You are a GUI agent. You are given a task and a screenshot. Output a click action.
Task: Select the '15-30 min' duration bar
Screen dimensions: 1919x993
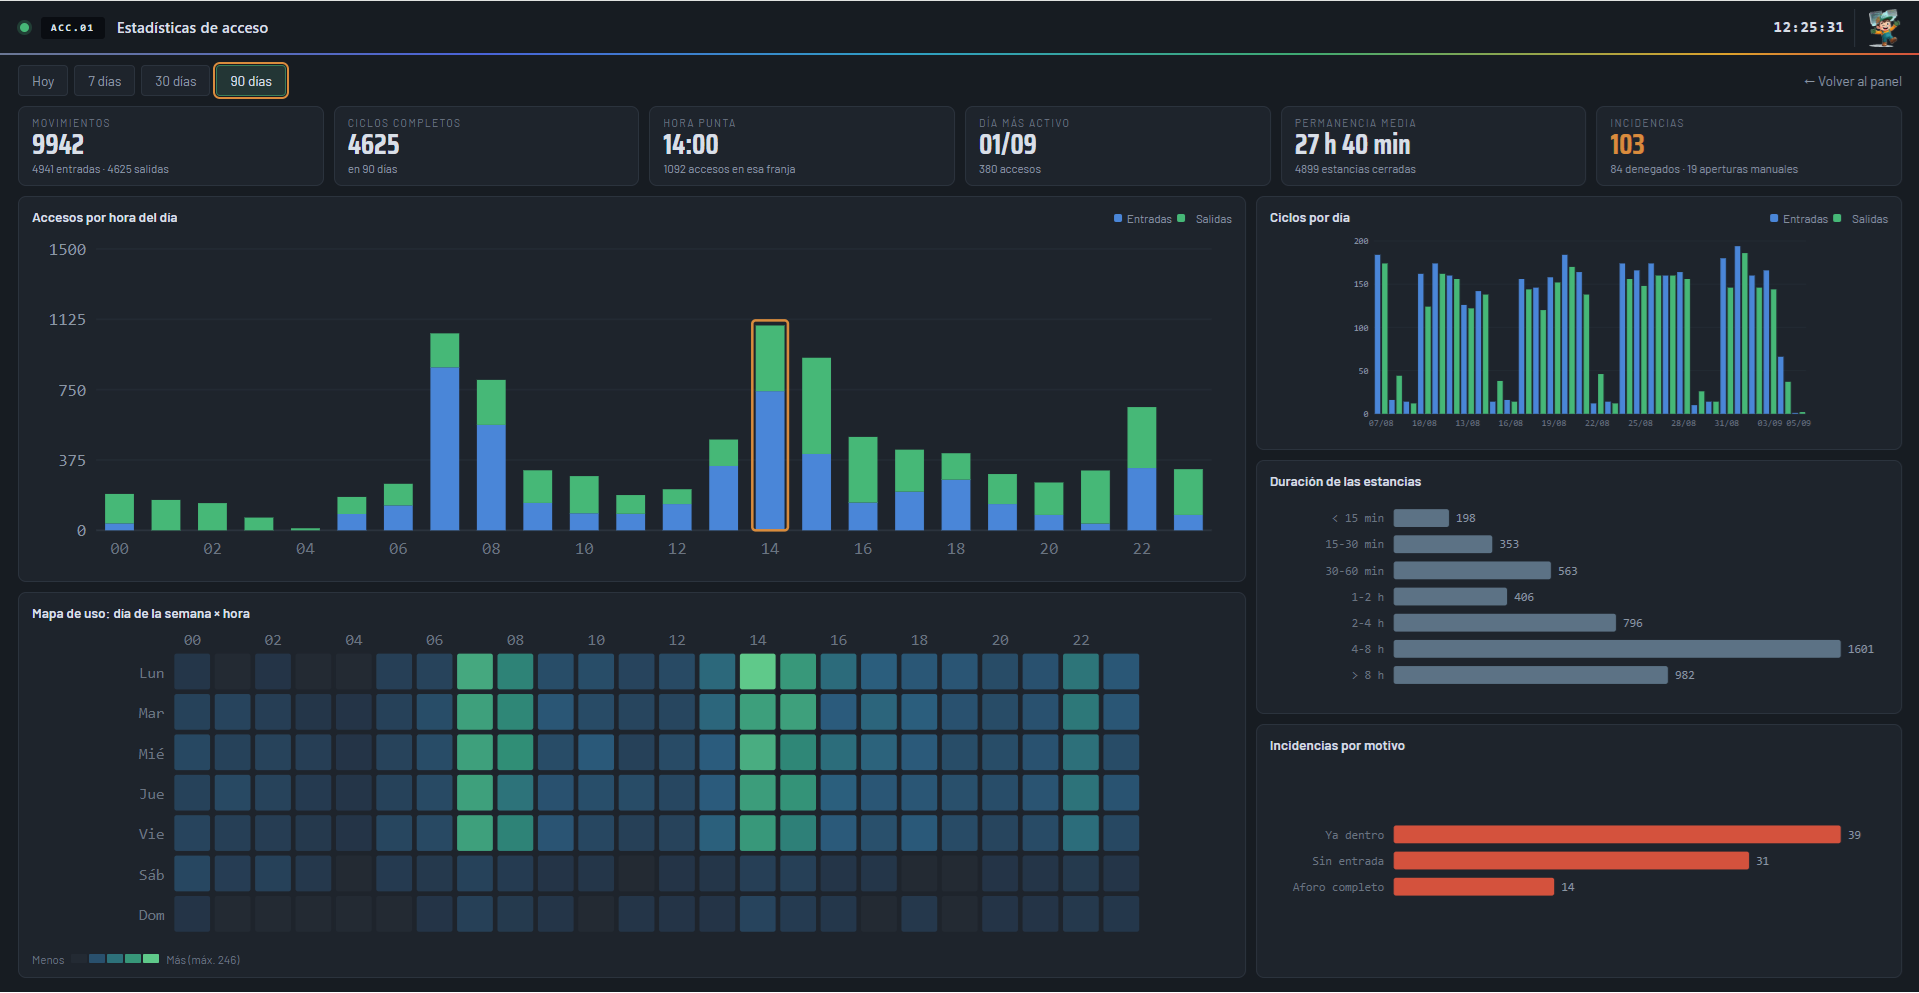point(1443,544)
